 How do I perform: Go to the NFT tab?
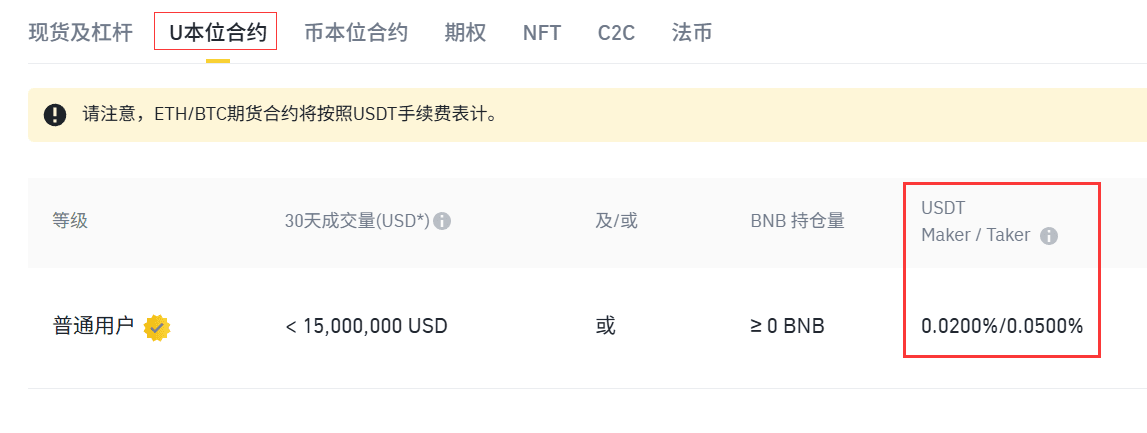coord(541,32)
